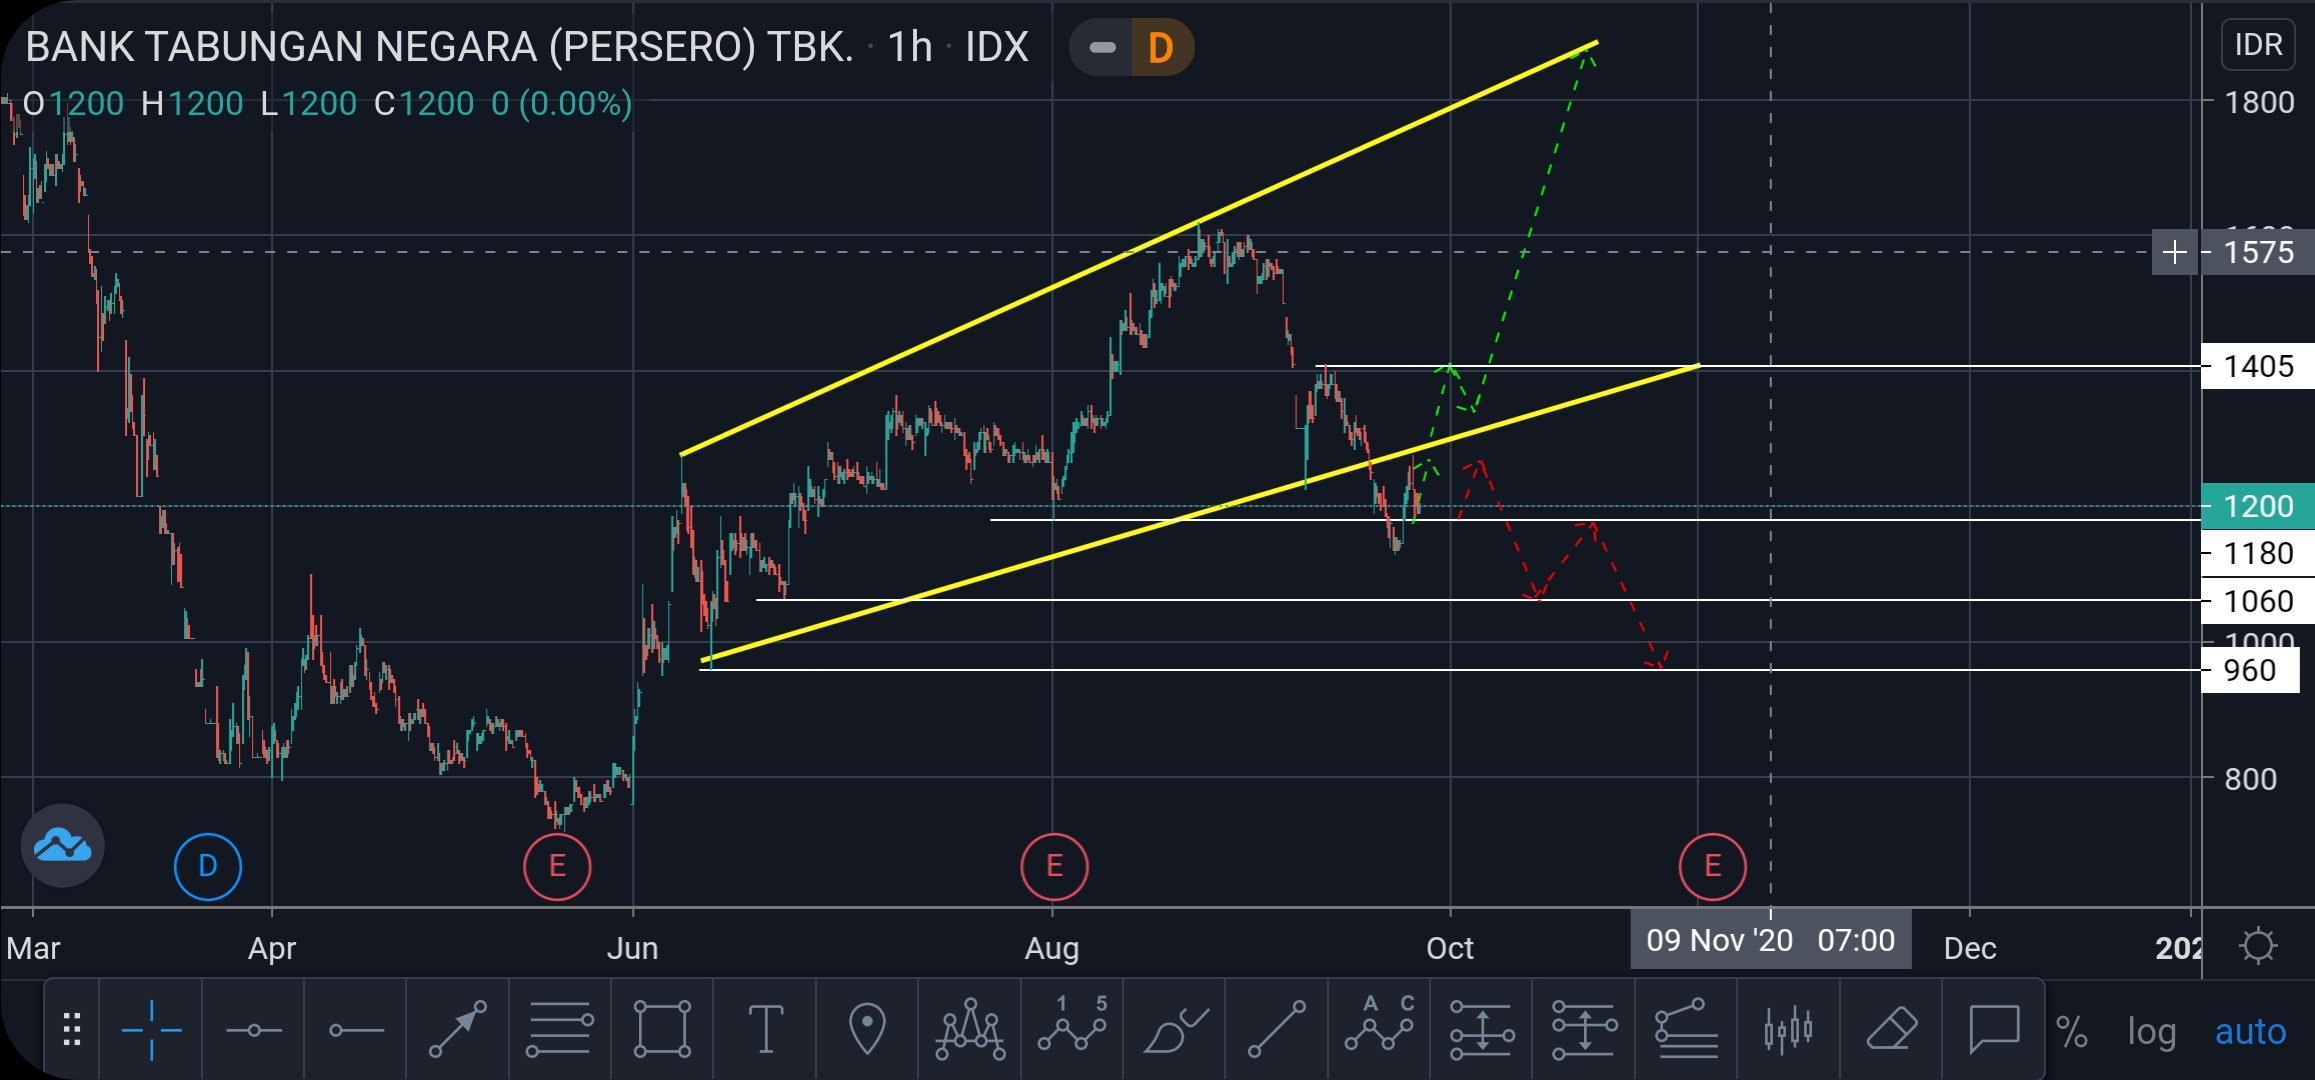Viewport: 2315px width, 1080px height.
Task: Select the slanted-line-over-levels drawing tool
Action: click(1686, 1030)
